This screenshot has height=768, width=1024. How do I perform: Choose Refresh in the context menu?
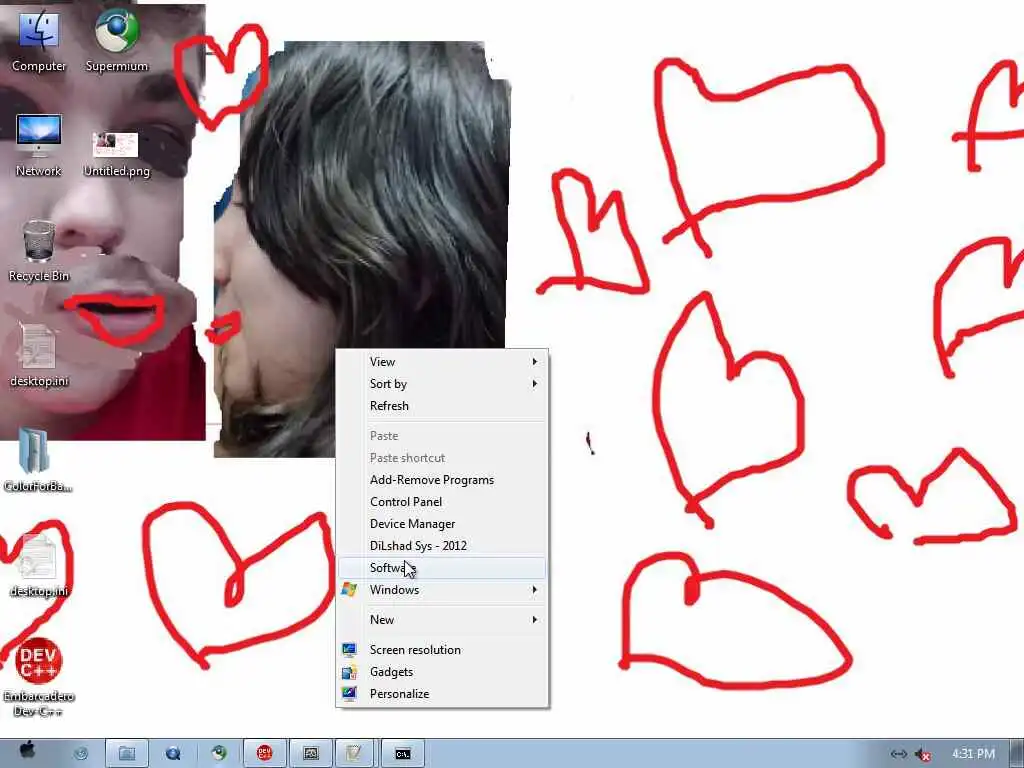click(x=442, y=406)
